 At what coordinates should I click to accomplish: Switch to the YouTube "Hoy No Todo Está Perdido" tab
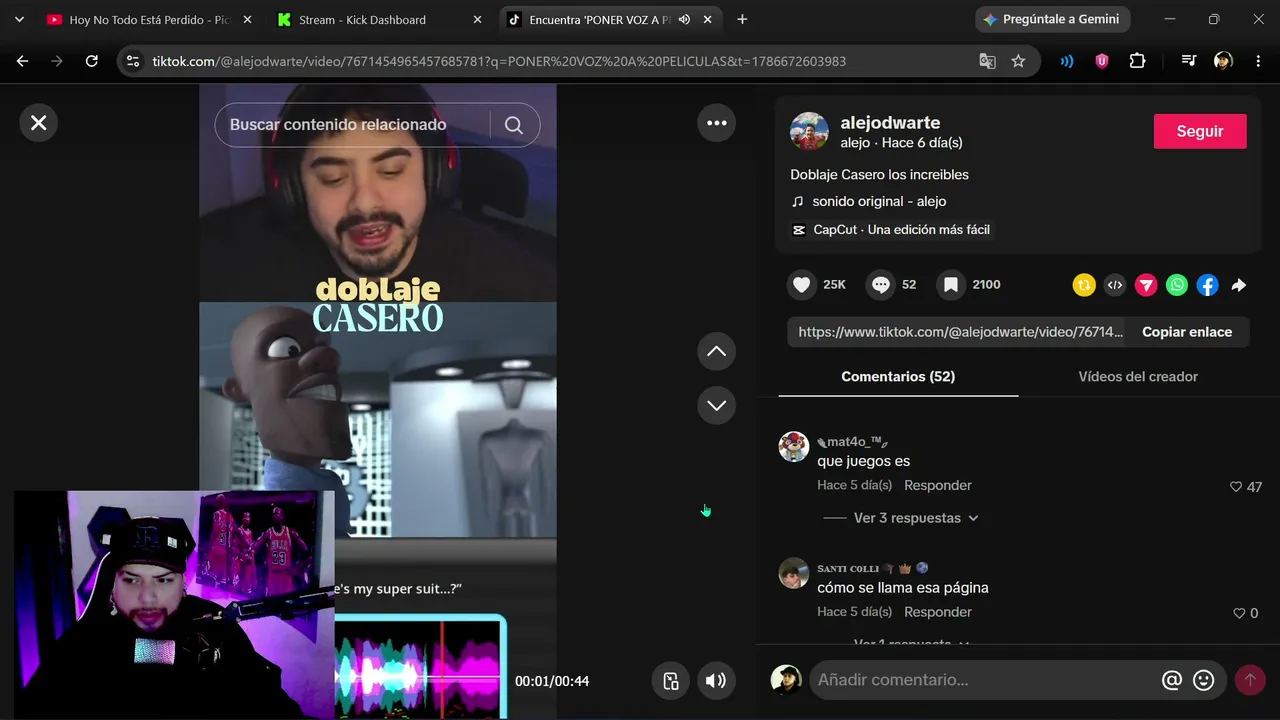[x=149, y=20]
